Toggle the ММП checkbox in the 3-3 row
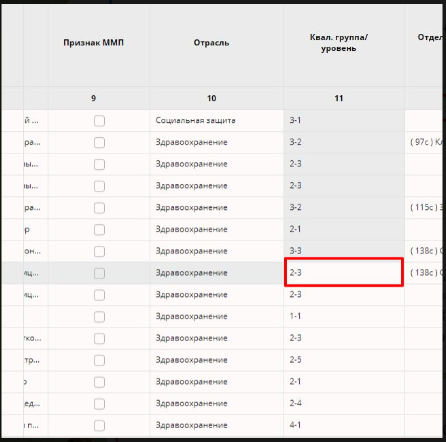Image resolution: width=446 pixels, height=442 pixels. [x=99, y=251]
